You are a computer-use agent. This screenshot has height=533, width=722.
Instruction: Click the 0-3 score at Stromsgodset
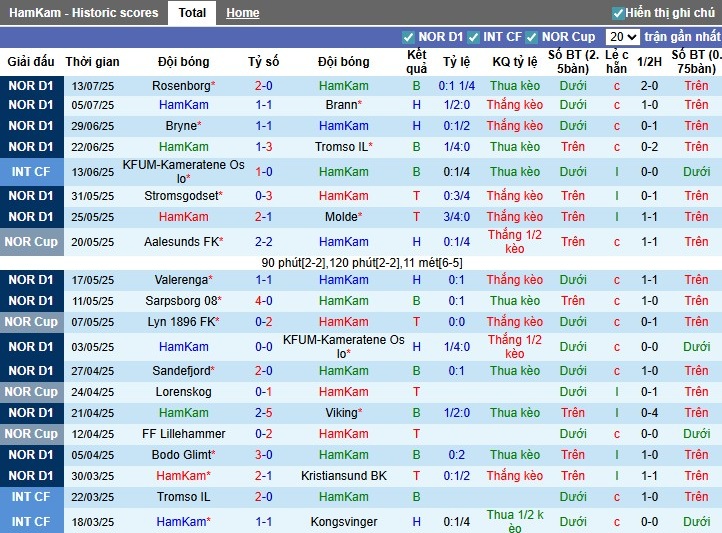click(264, 196)
